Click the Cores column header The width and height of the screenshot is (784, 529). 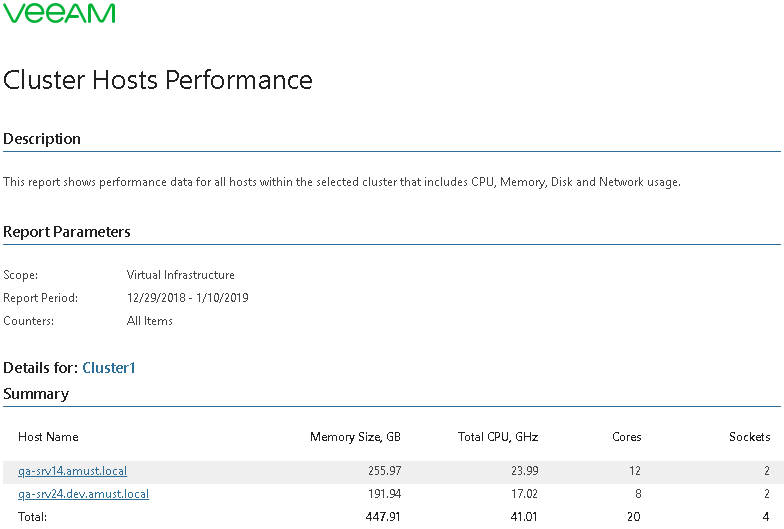click(626, 437)
